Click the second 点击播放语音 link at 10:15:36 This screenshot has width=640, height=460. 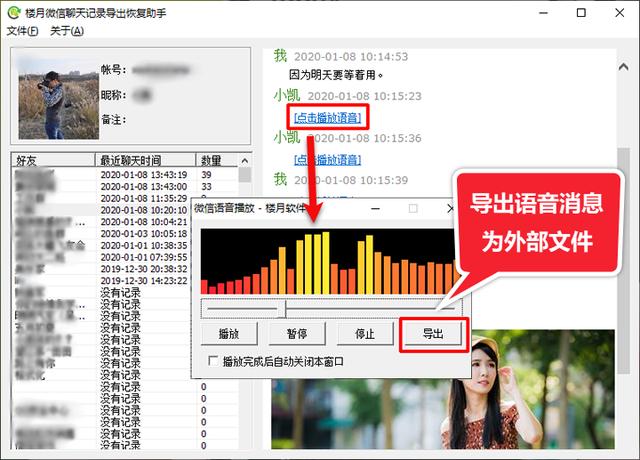(x=329, y=160)
